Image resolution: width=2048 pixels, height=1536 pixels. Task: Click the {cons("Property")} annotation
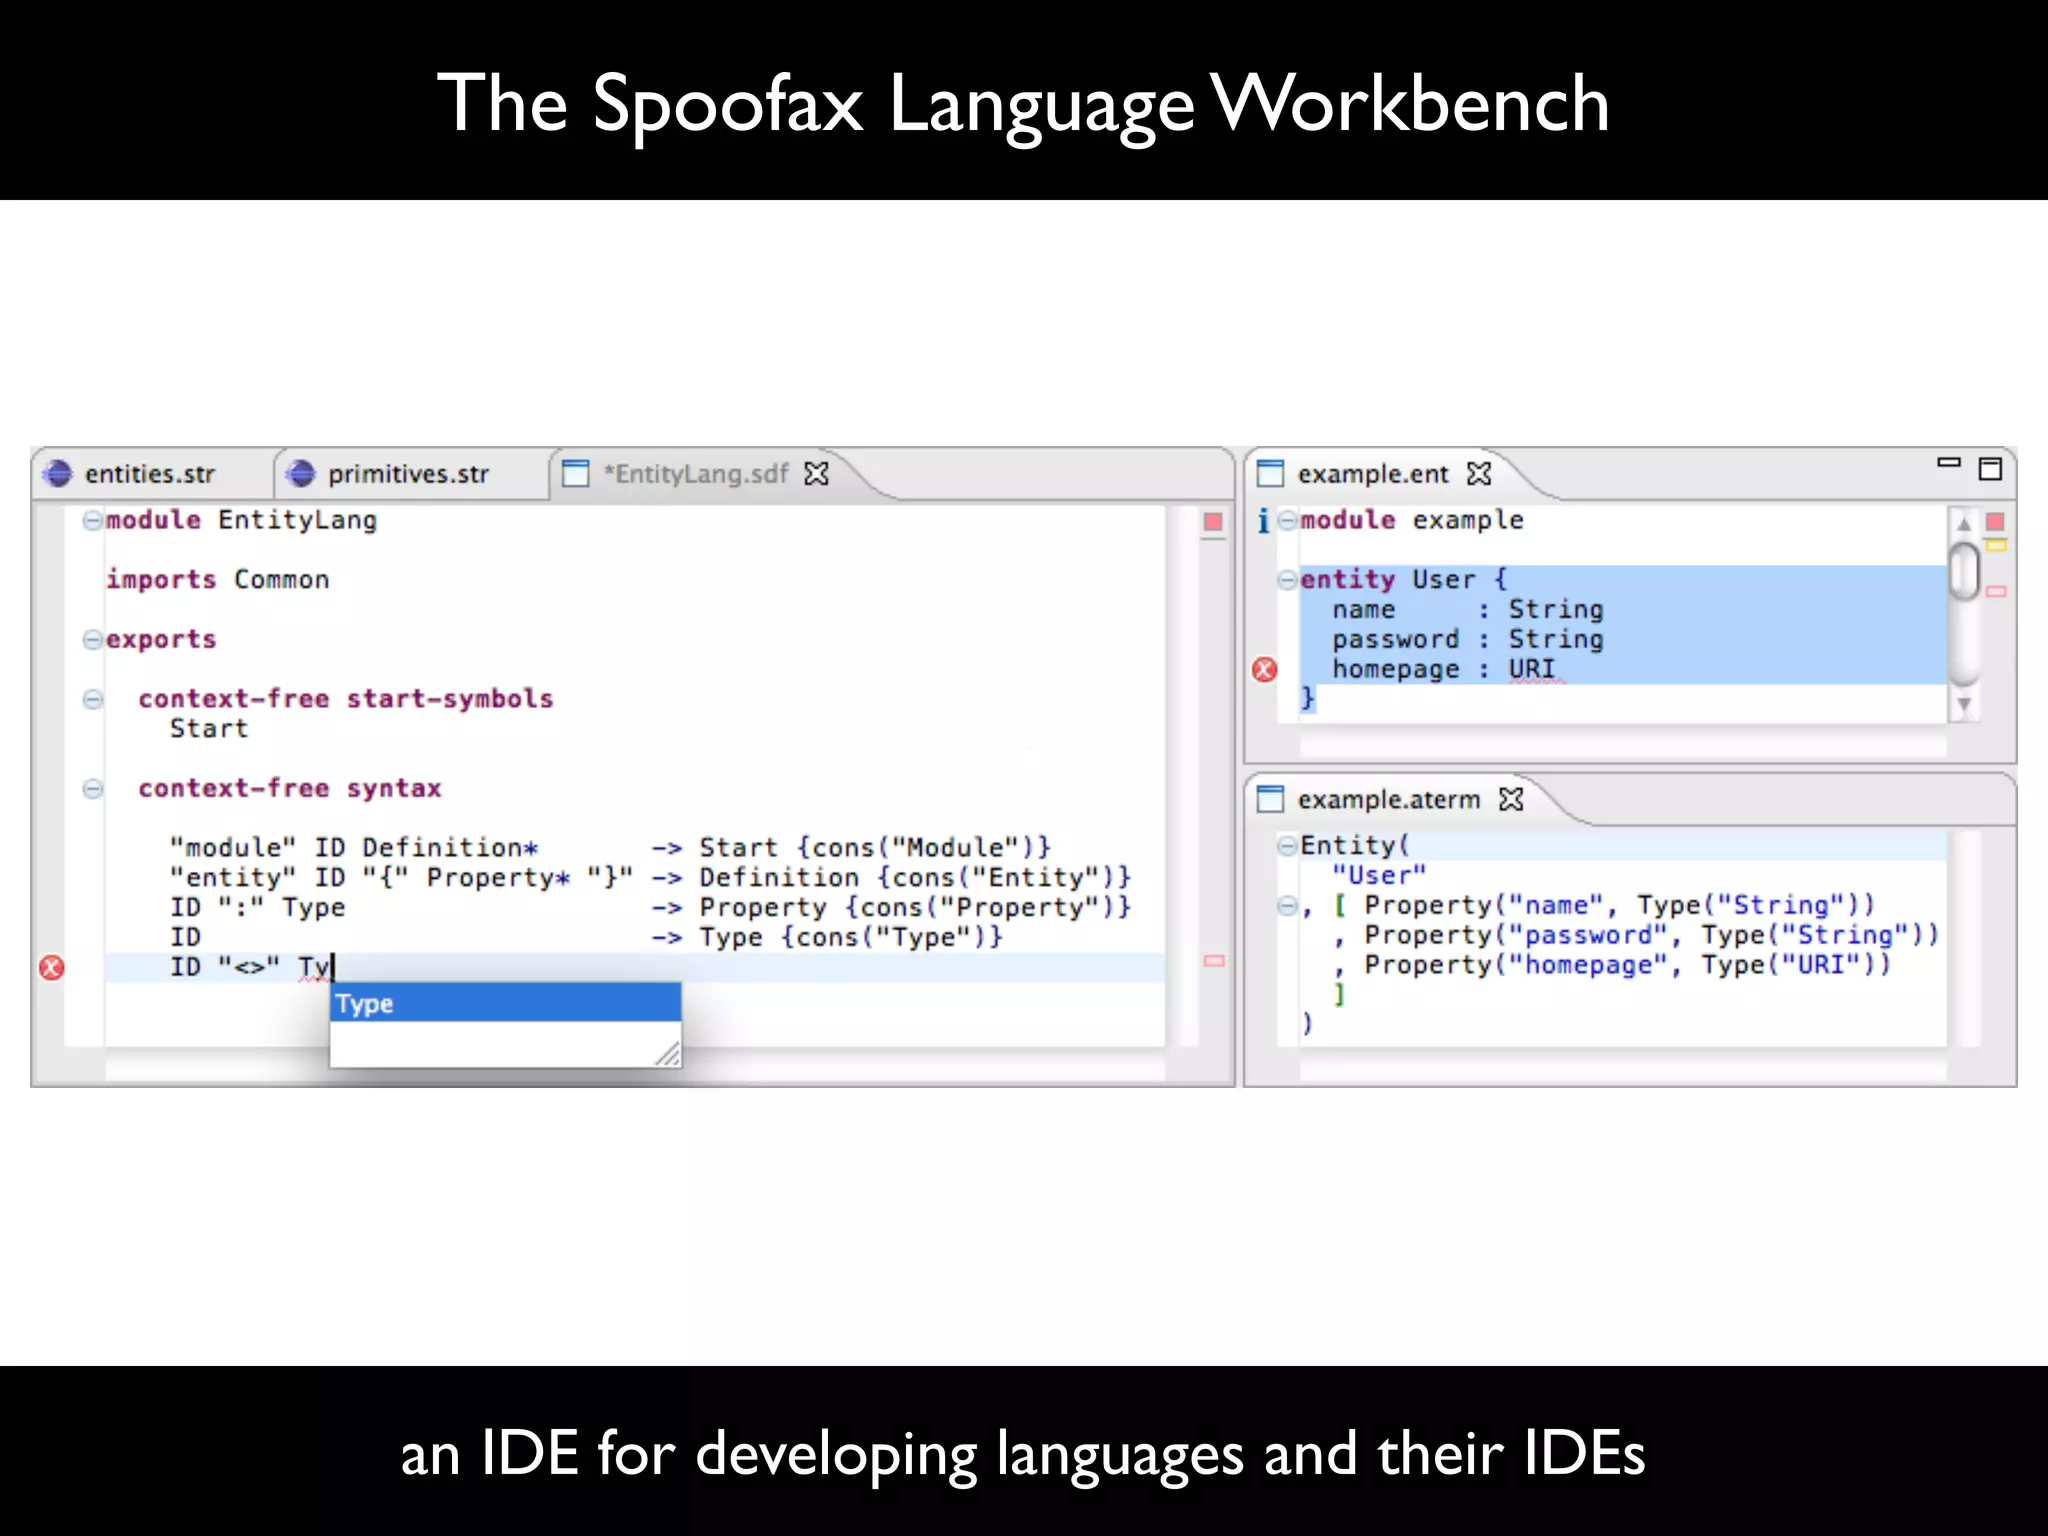(x=987, y=908)
